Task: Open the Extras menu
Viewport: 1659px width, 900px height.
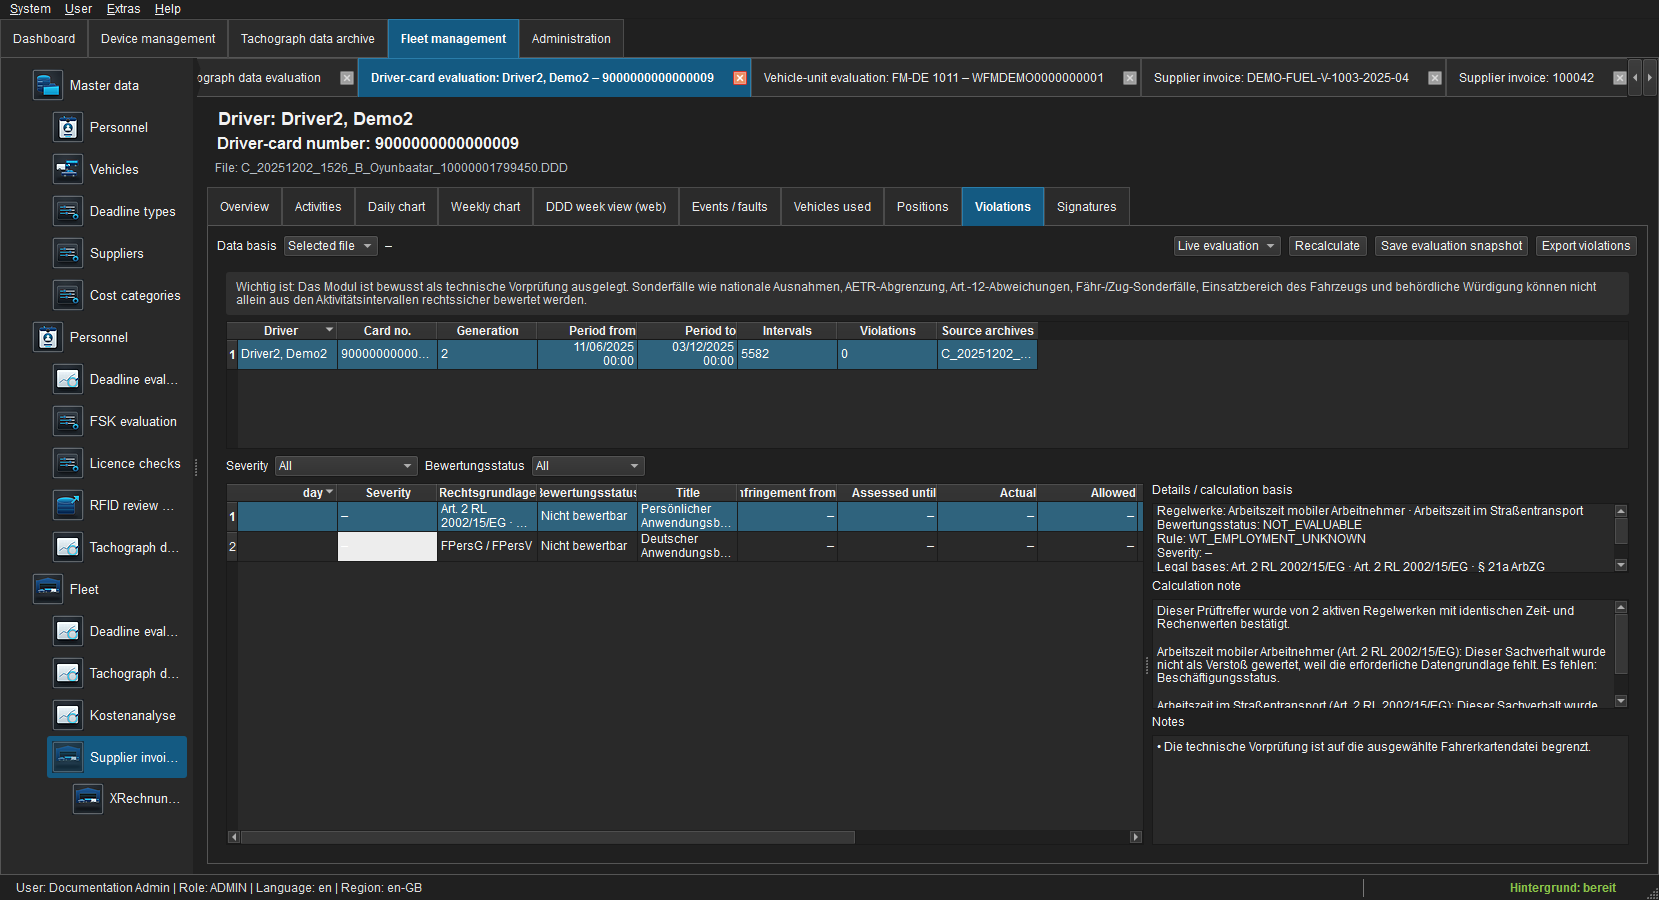Action: 123,9
